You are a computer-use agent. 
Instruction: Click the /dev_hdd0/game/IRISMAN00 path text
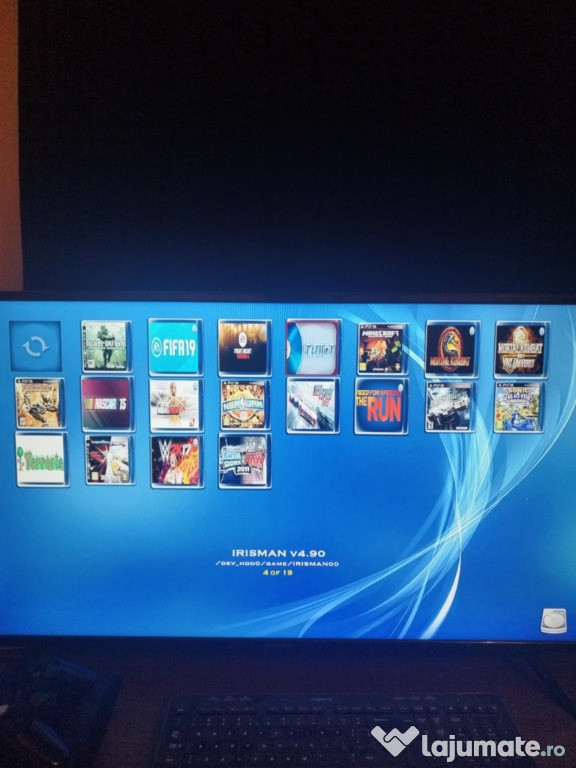[x=277, y=564]
